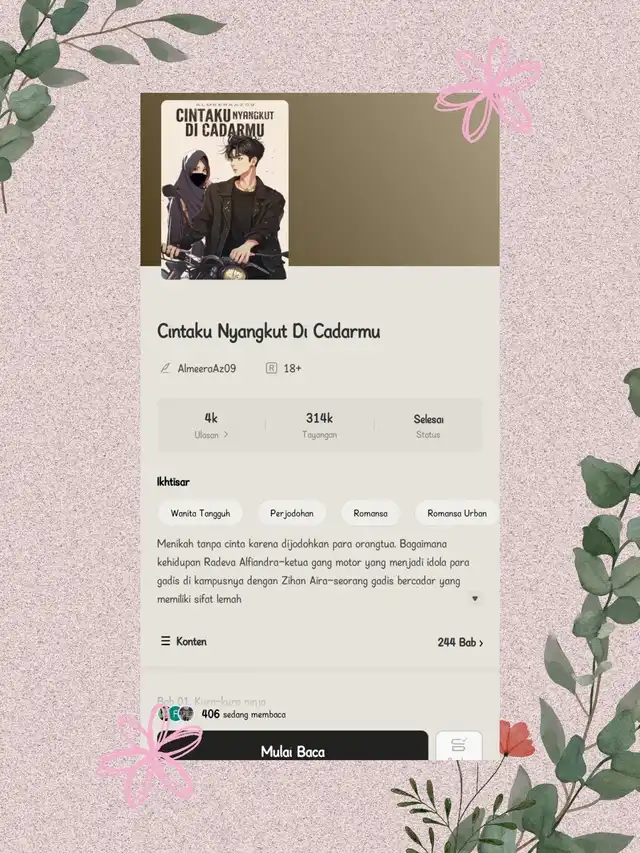Tap the Konten list icon
The height and width of the screenshot is (853, 640).
pyautogui.click(x=165, y=641)
